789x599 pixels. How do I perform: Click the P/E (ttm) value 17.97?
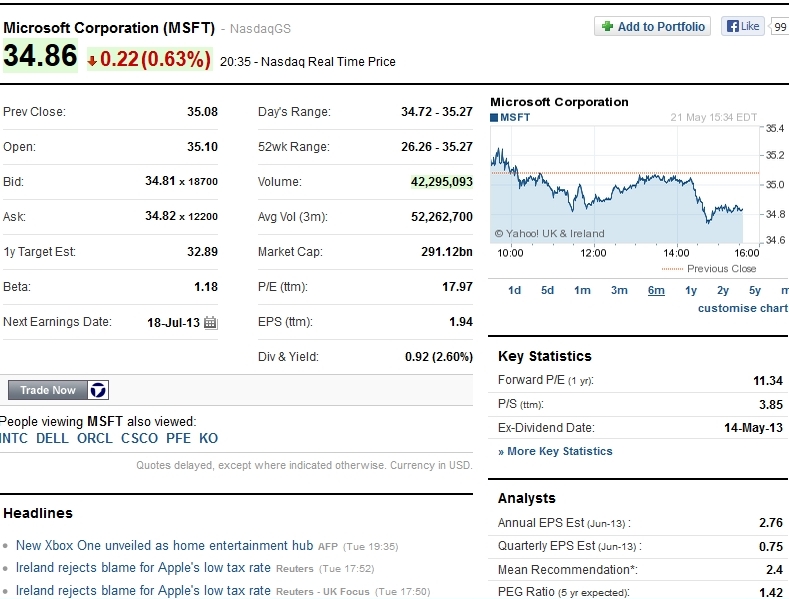(x=457, y=287)
